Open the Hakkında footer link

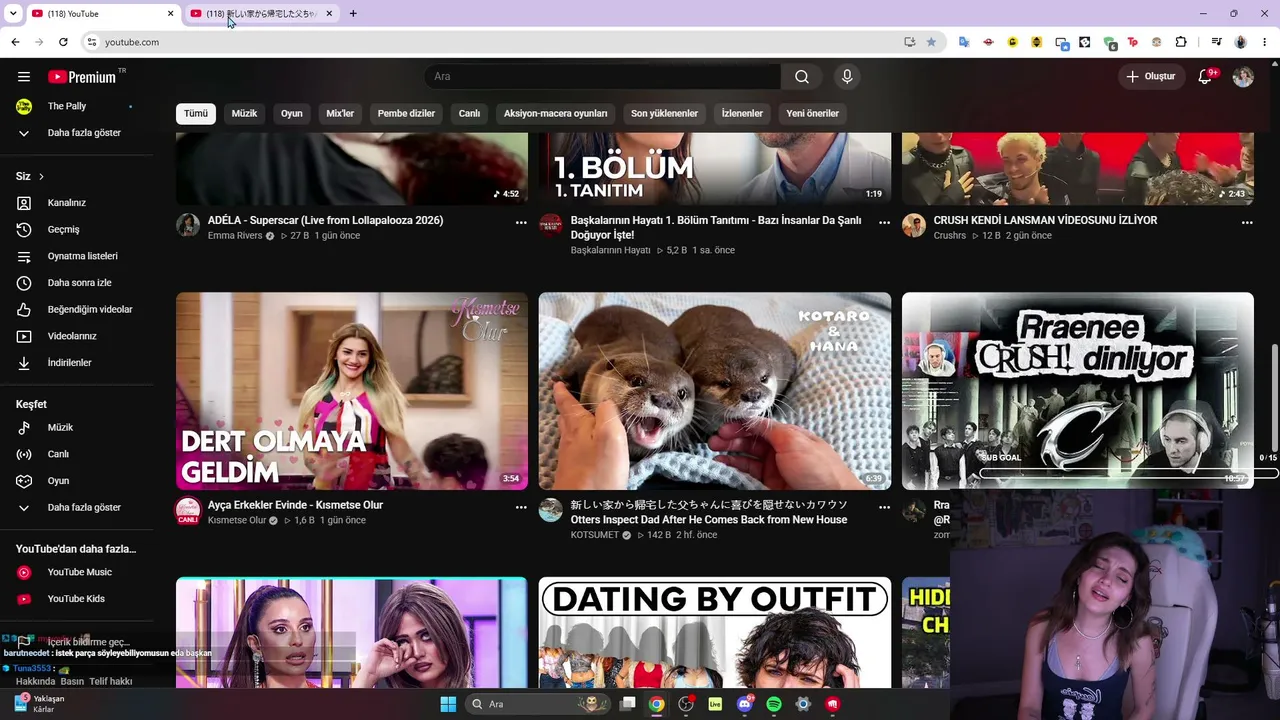point(36,681)
